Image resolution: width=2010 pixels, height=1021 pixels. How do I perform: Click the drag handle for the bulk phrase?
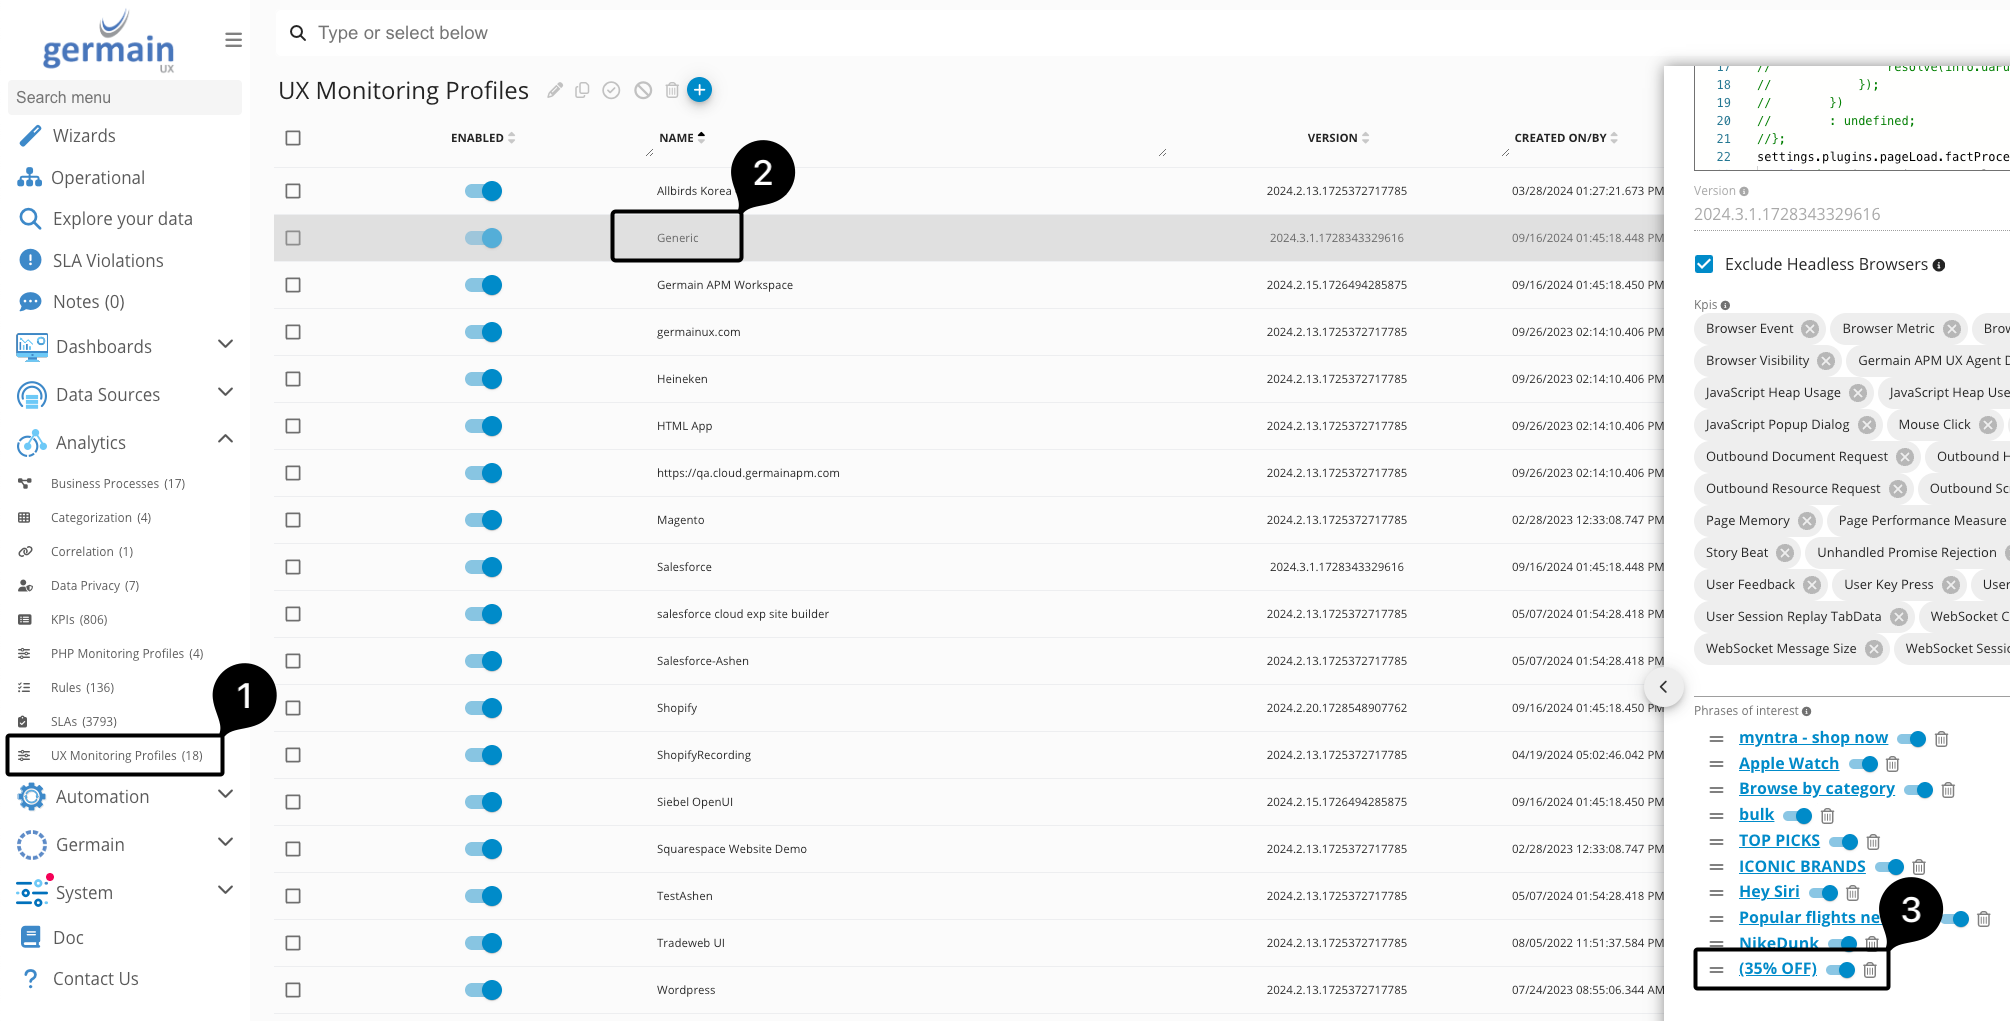click(1716, 816)
